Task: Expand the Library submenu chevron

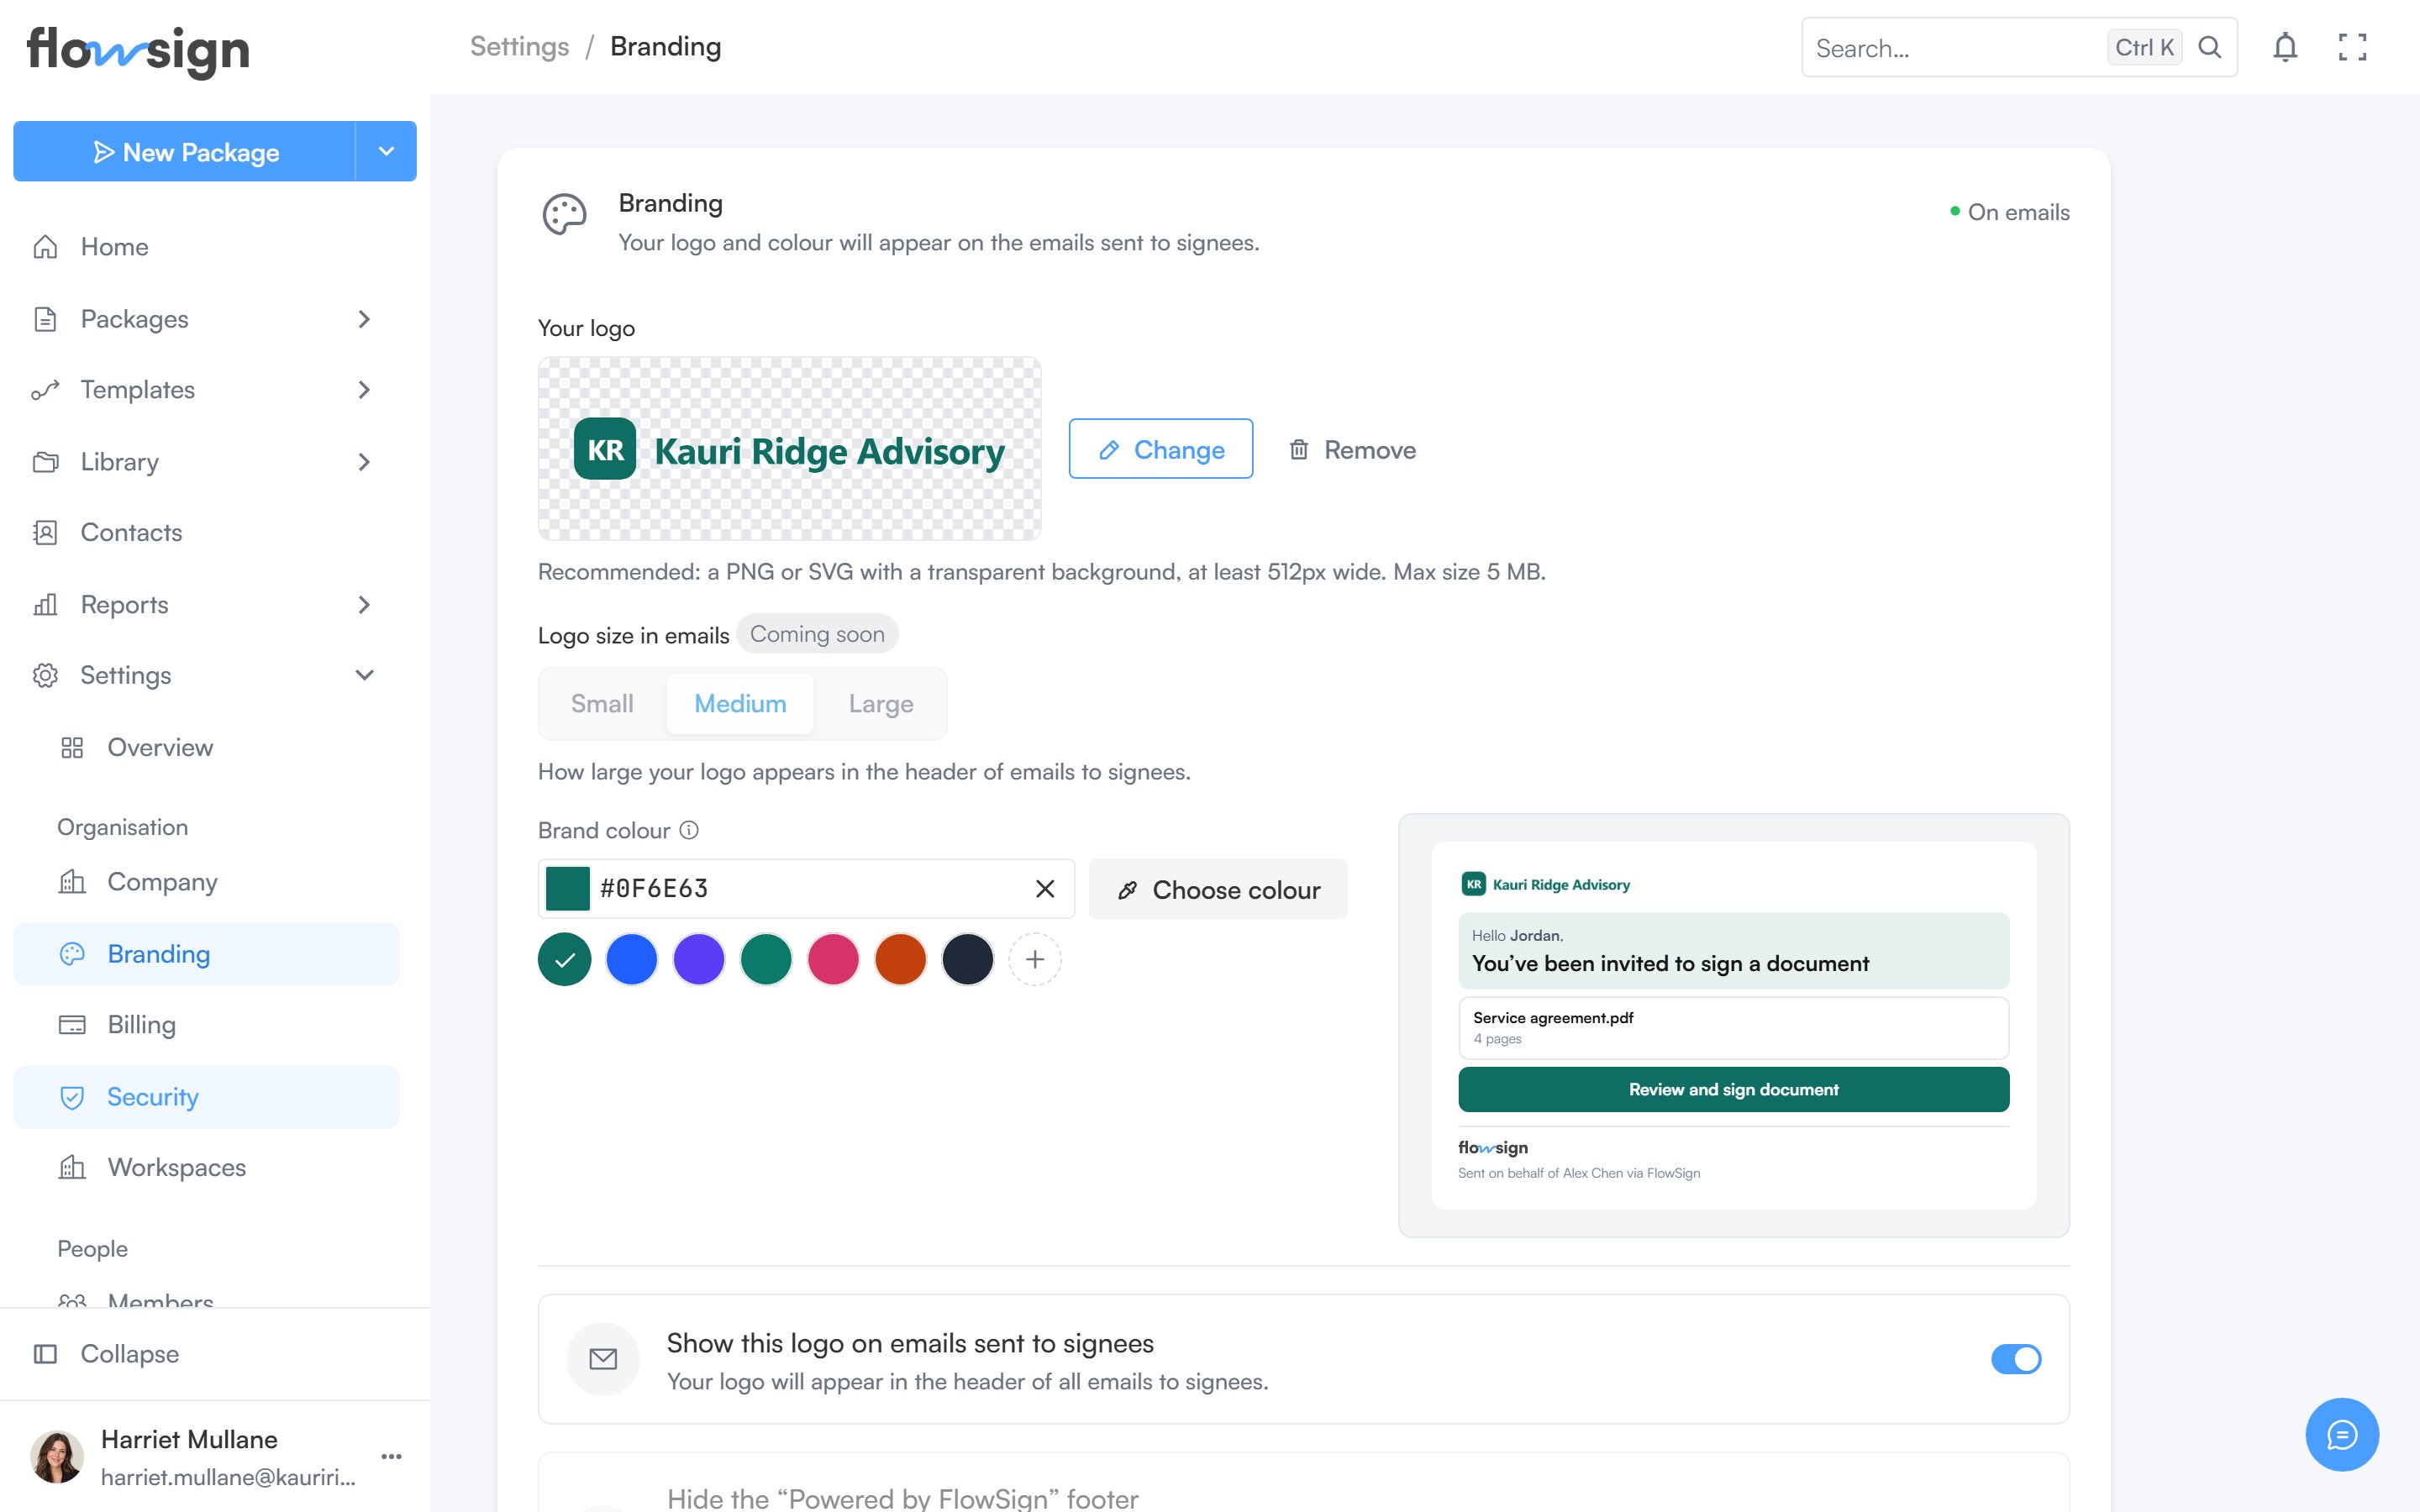Action: tap(364, 461)
